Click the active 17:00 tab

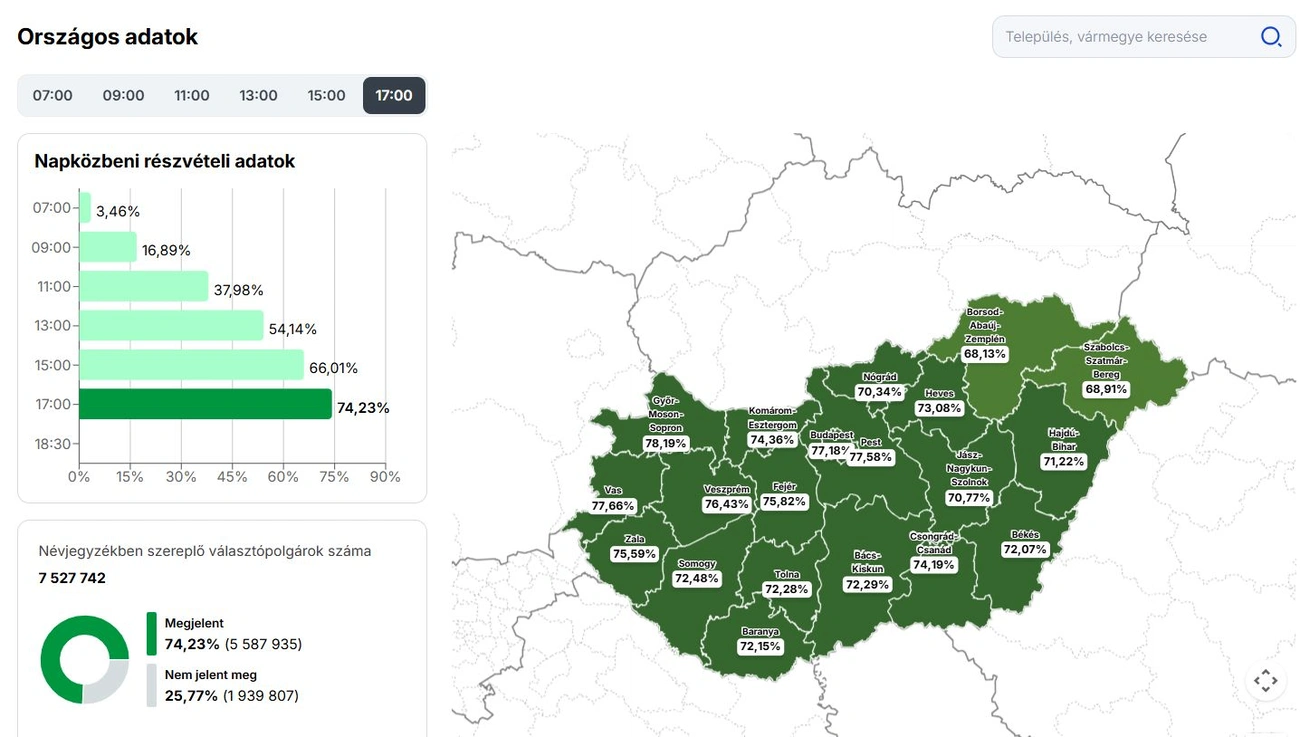point(394,96)
